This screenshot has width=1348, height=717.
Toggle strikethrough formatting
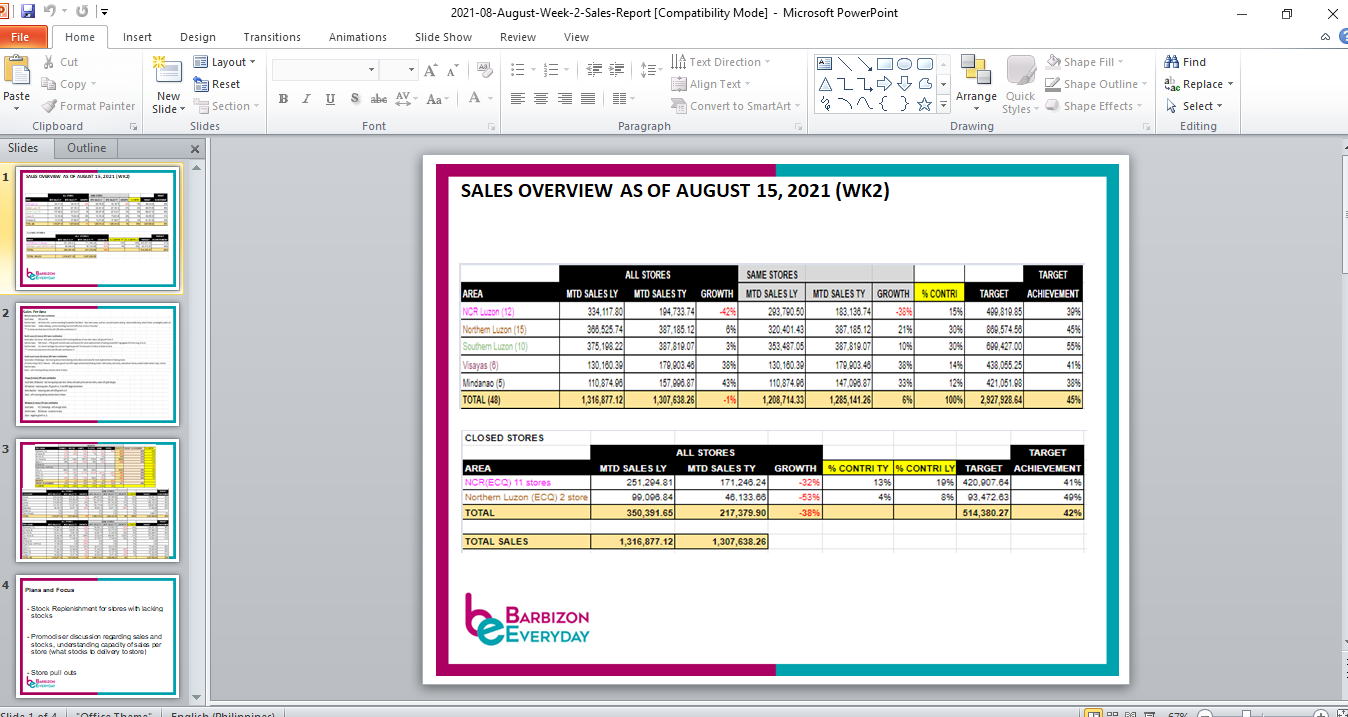[x=379, y=99]
